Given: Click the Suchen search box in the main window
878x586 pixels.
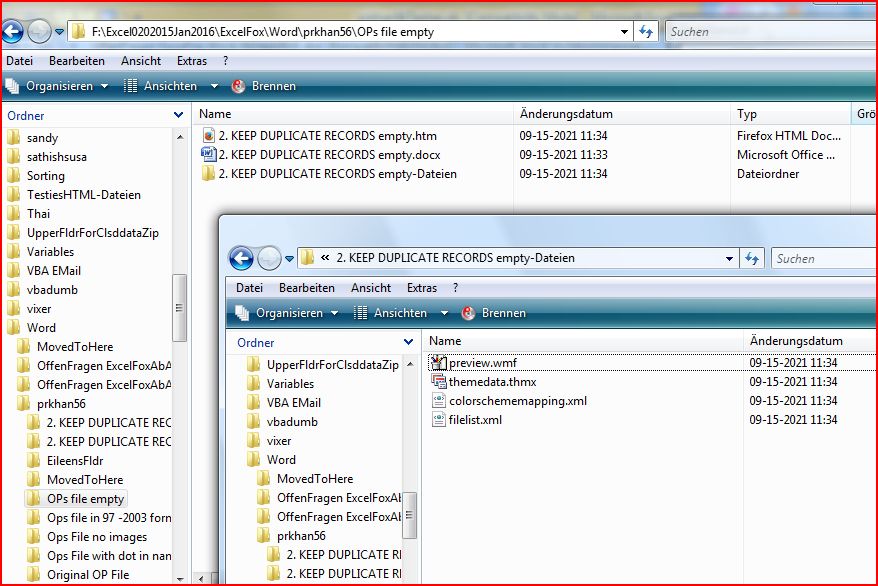Looking at the screenshot, I should [772, 32].
